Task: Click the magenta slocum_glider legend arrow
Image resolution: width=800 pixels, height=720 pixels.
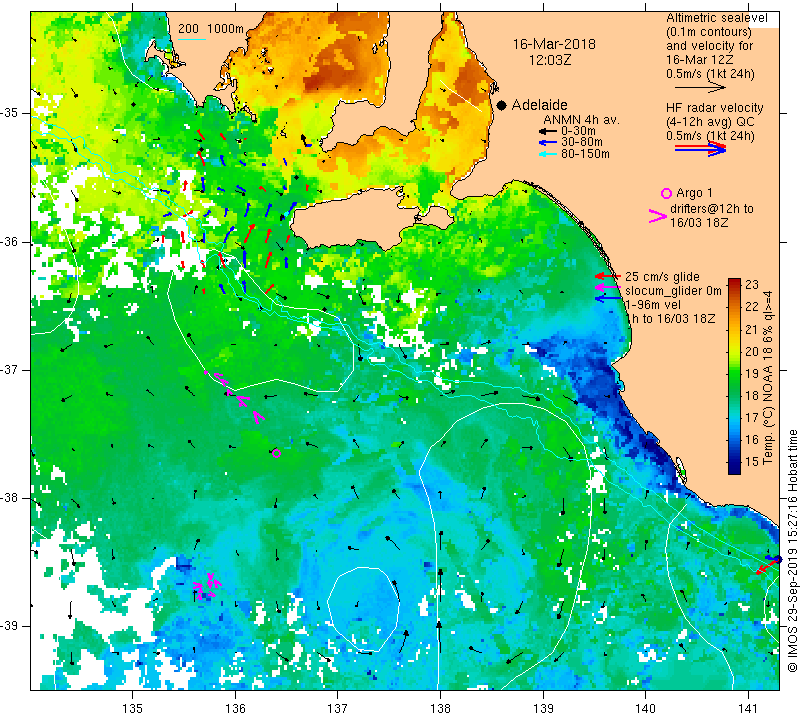Action: tap(607, 287)
